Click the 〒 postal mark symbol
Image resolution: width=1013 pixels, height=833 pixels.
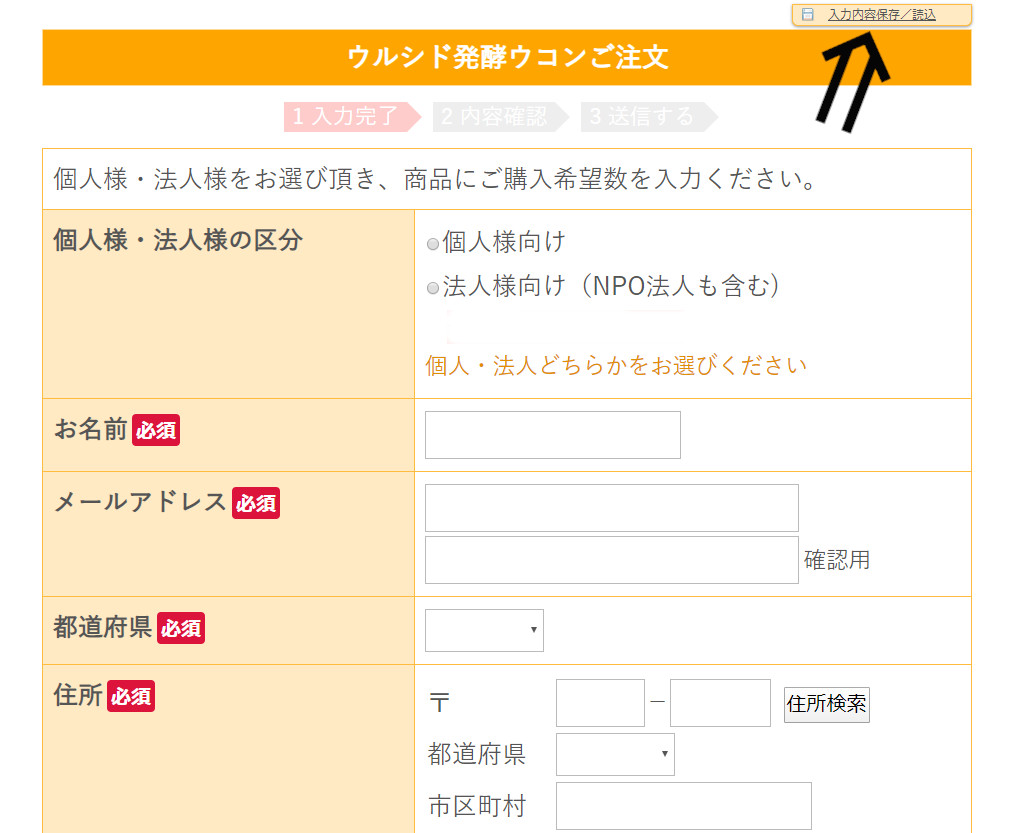(x=438, y=703)
